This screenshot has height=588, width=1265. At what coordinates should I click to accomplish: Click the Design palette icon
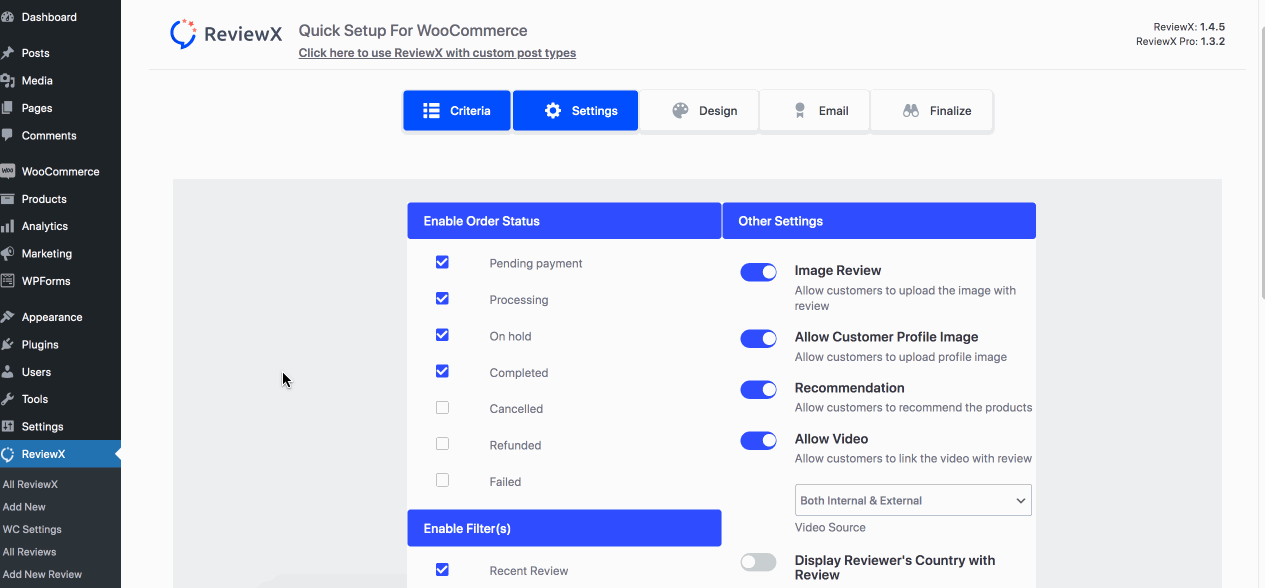[680, 111]
